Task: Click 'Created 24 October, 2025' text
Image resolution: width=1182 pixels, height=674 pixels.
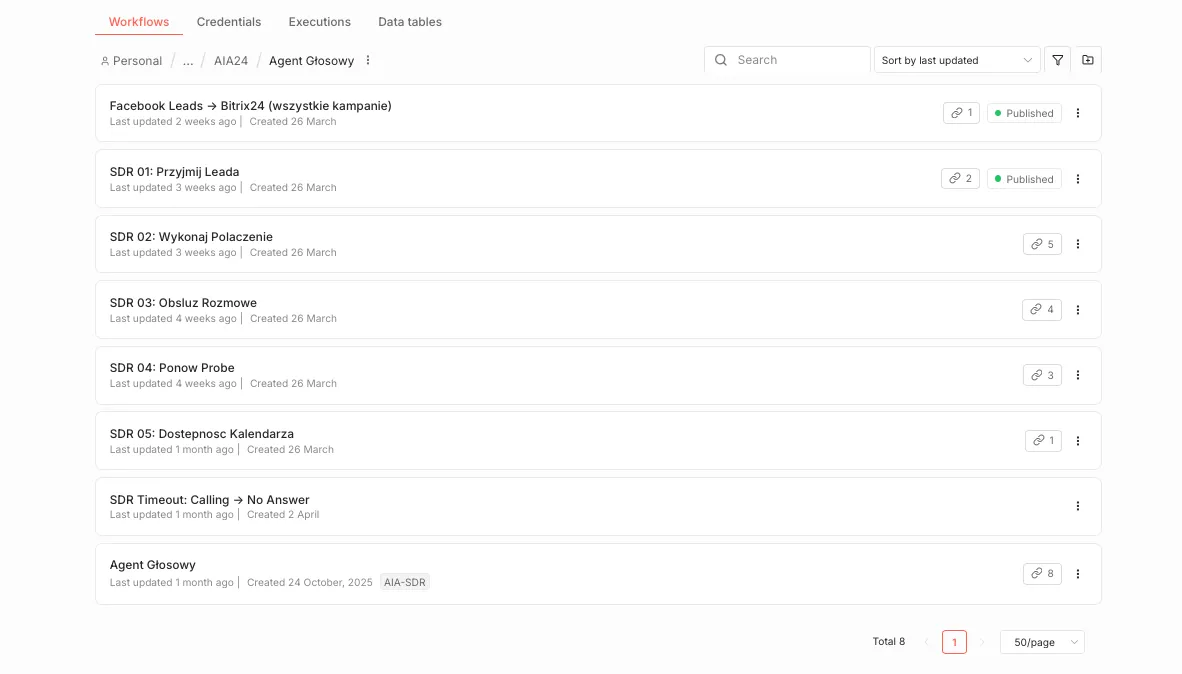Action: click(310, 583)
